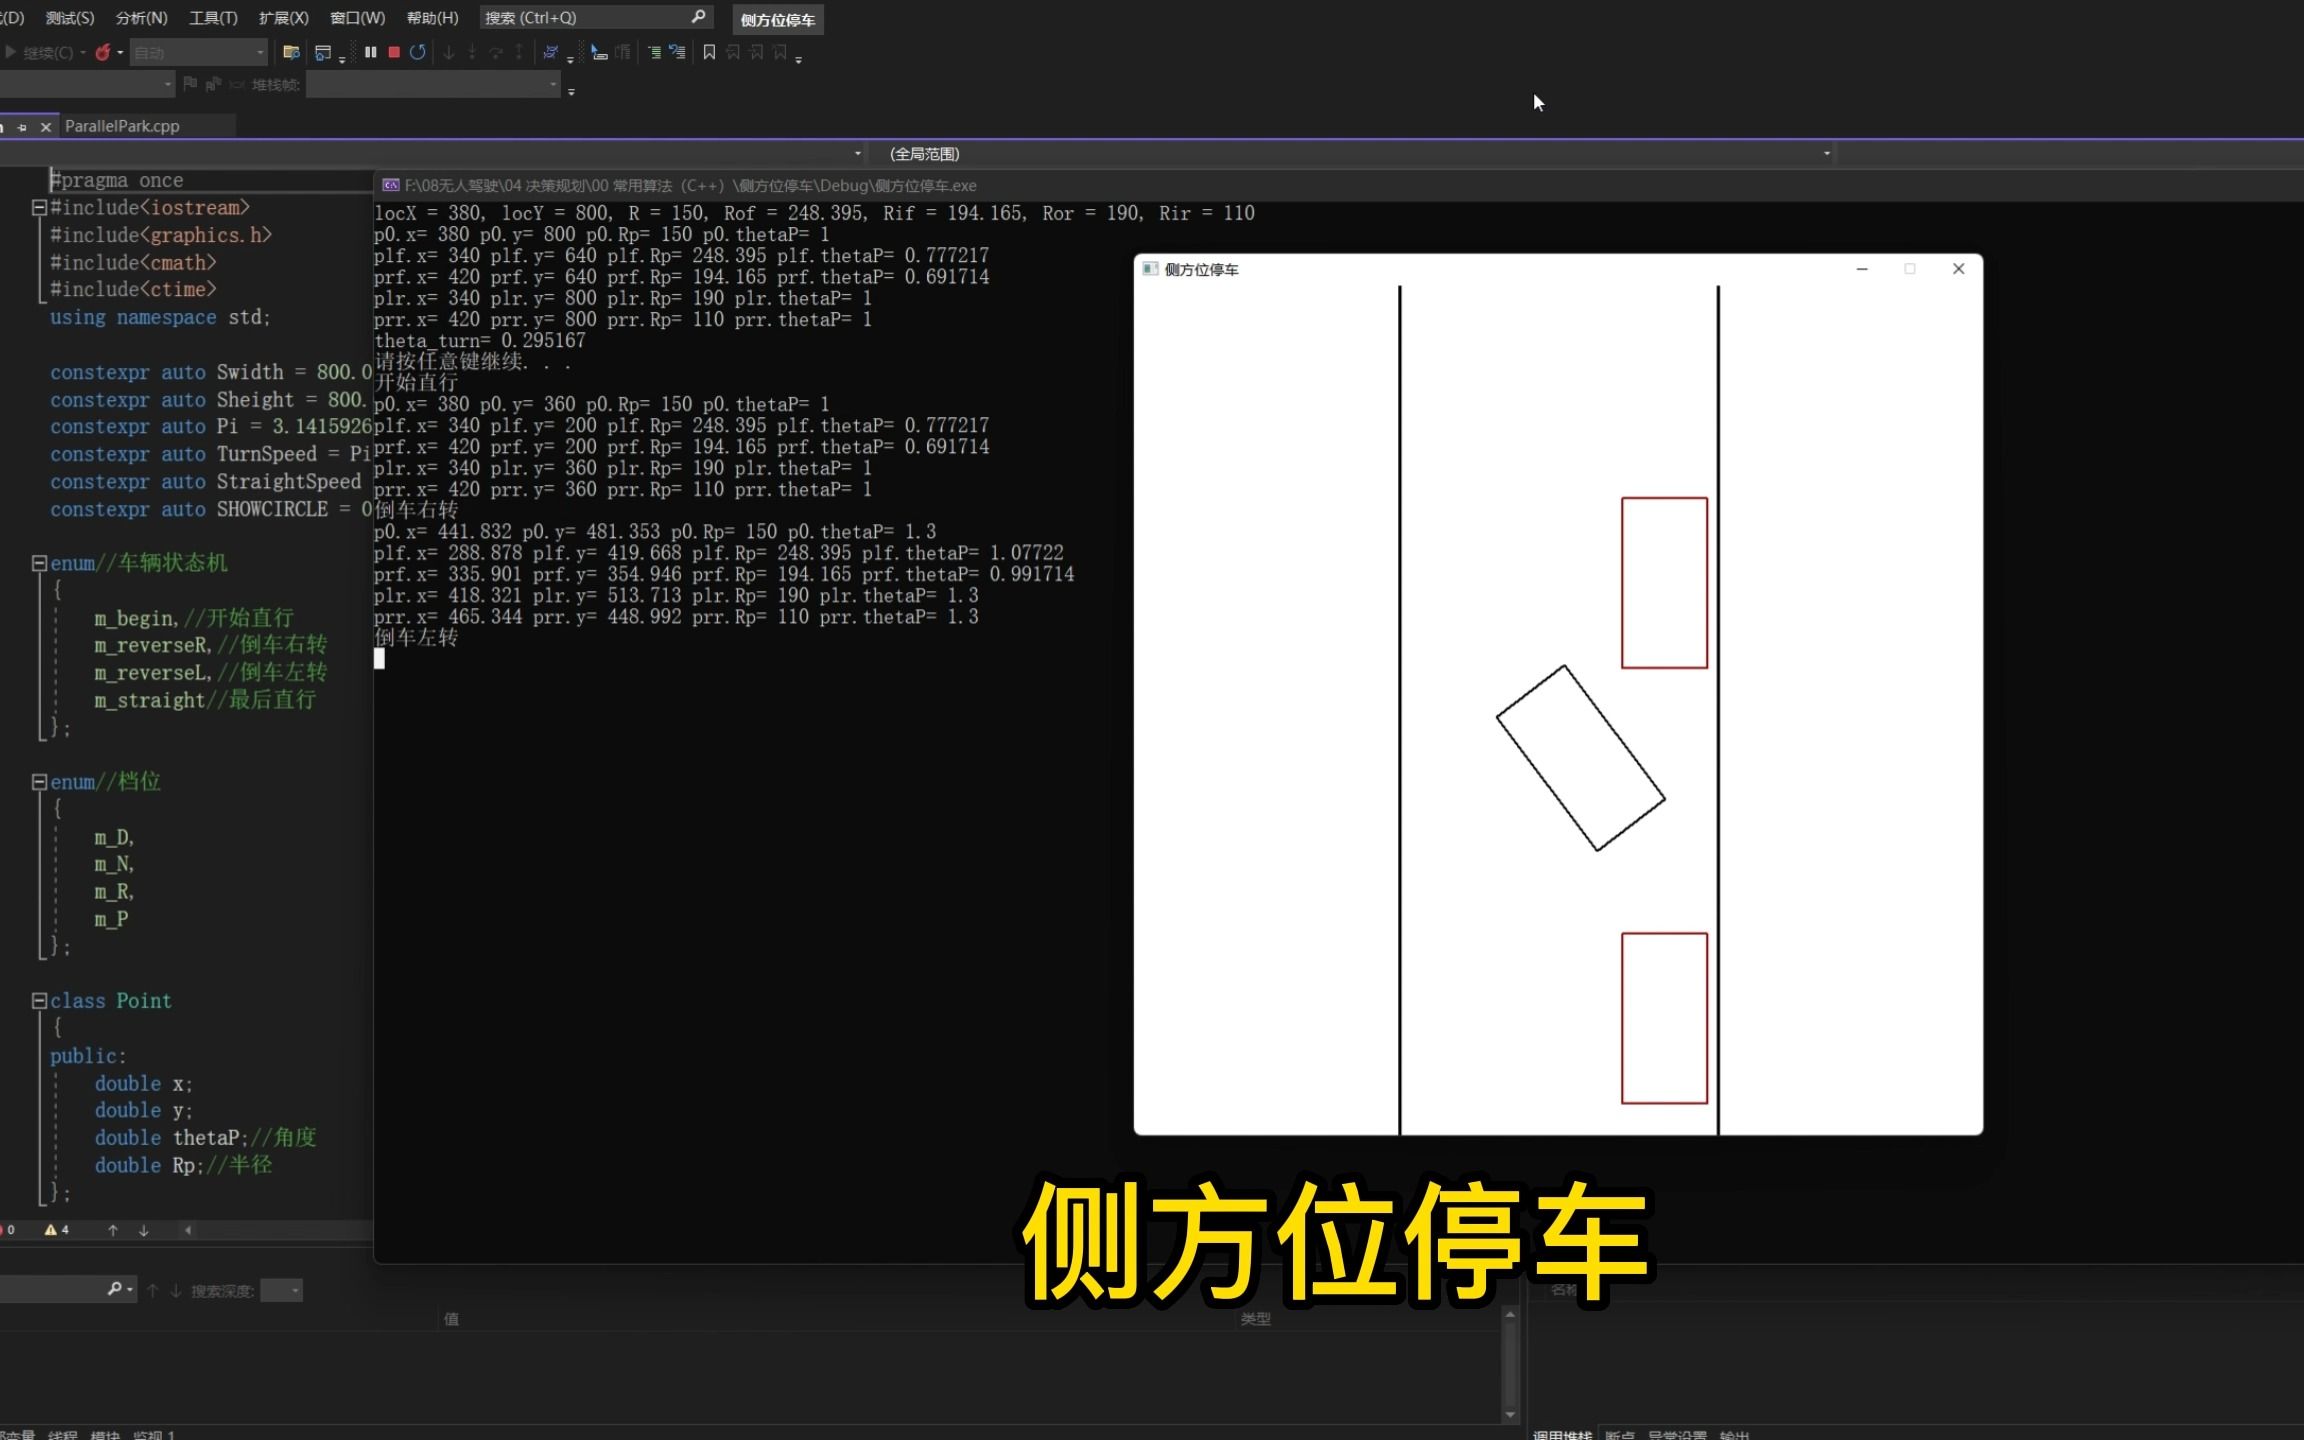
Task: Click the locals panel scrollbar down arrow
Action: click(x=1510, y=1415)
